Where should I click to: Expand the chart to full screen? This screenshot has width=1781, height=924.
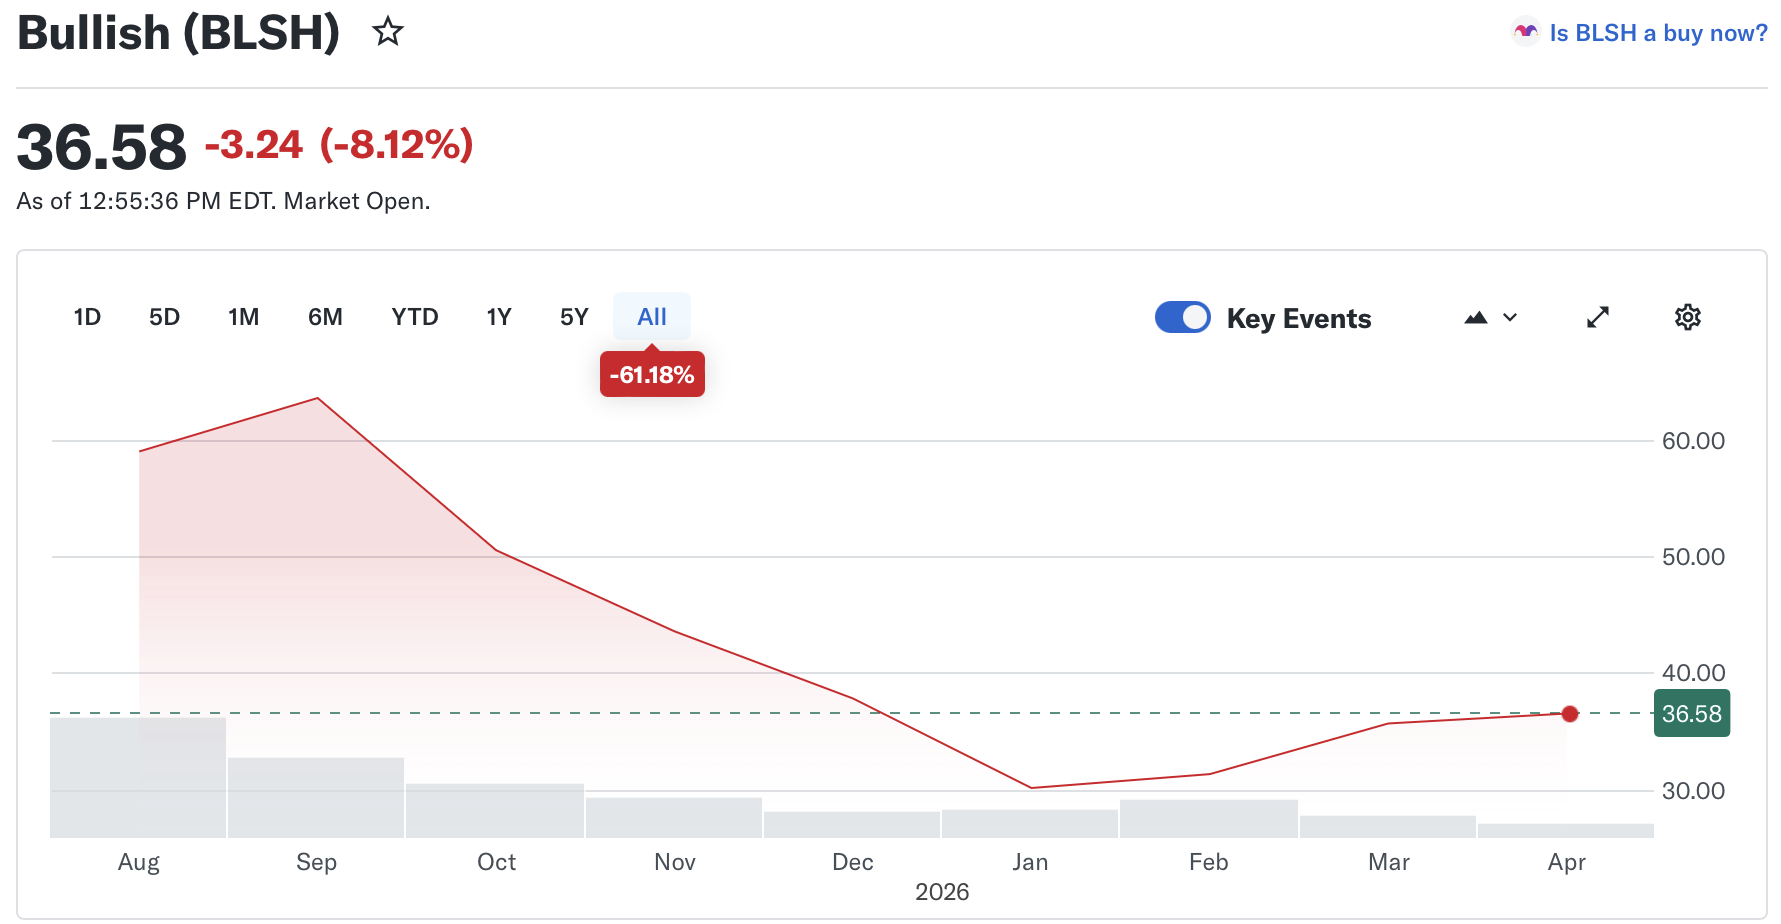coord(1598,317)
